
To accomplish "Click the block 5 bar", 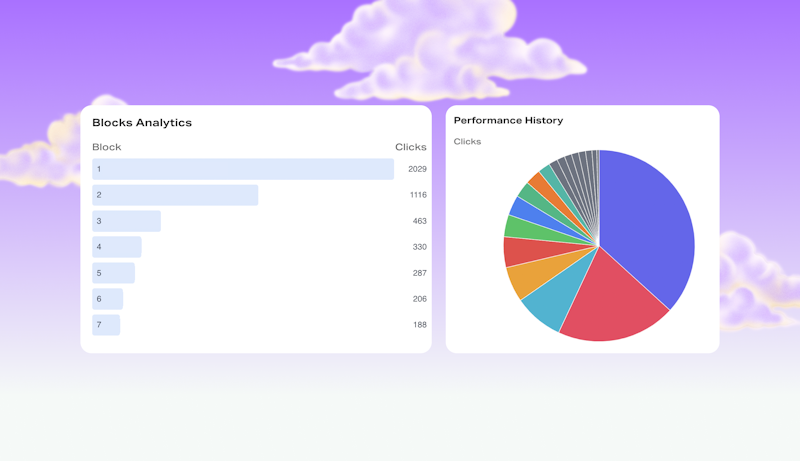I will [x=113, y=273].
